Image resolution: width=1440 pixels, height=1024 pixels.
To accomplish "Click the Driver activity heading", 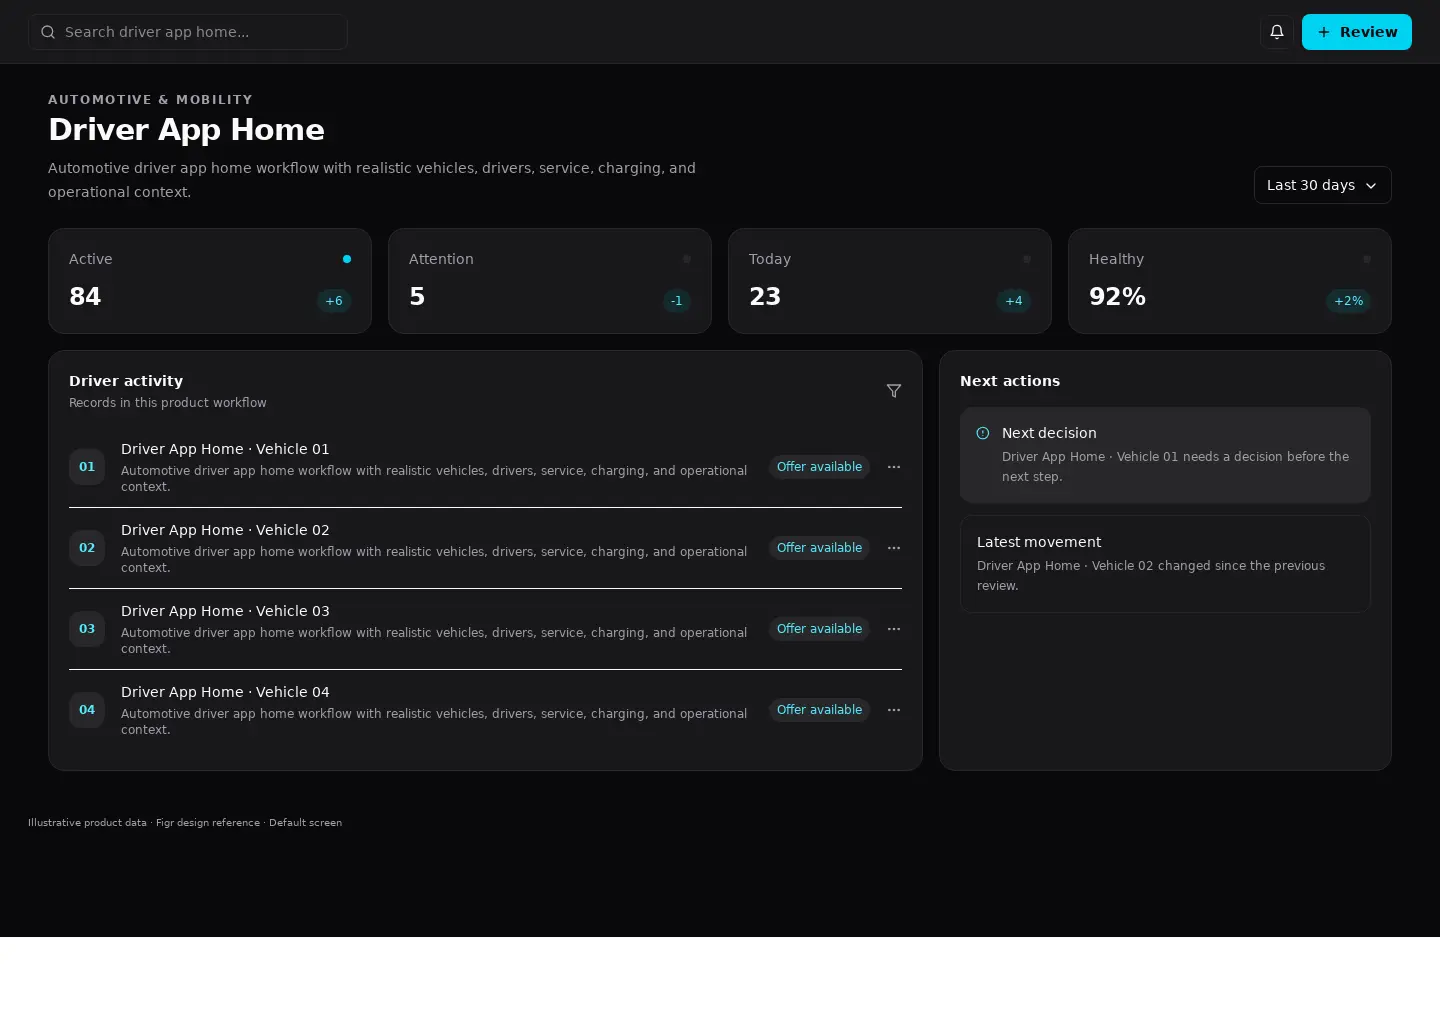I will [126, 381].
